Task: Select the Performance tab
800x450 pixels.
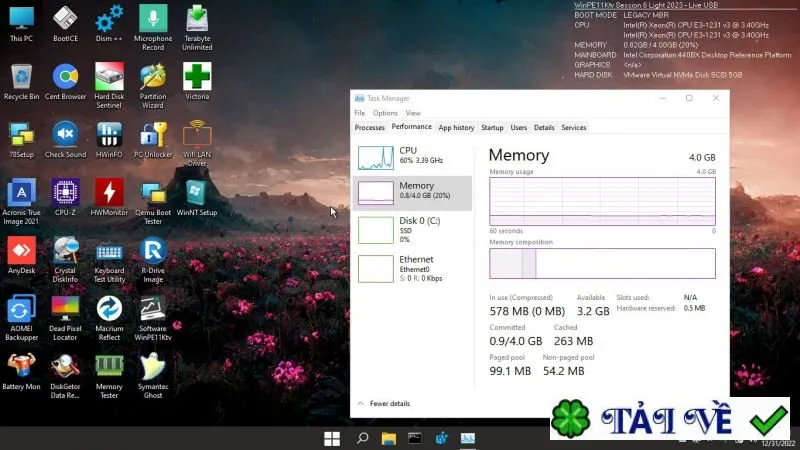Action: pos(411,127)
